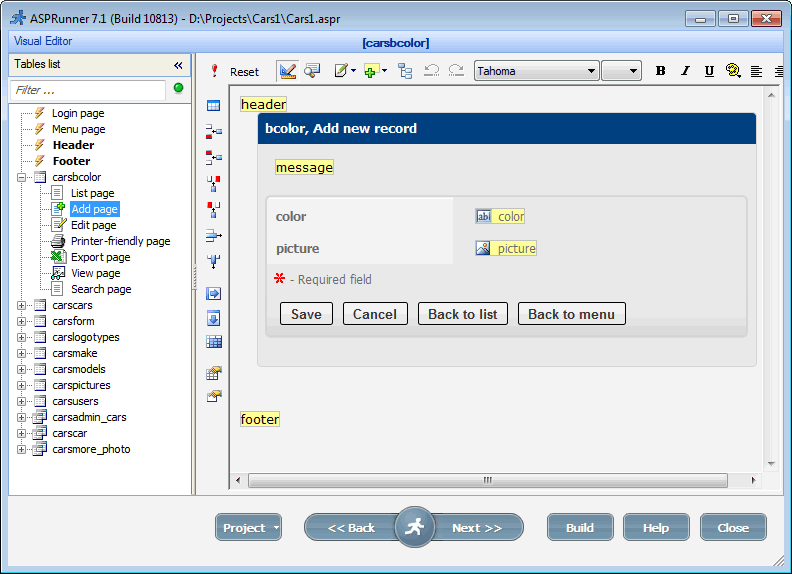This screenshot has height=574, width=792.
Task: Click the red exclamation Reset icon
Action: [x=215, y=71]
